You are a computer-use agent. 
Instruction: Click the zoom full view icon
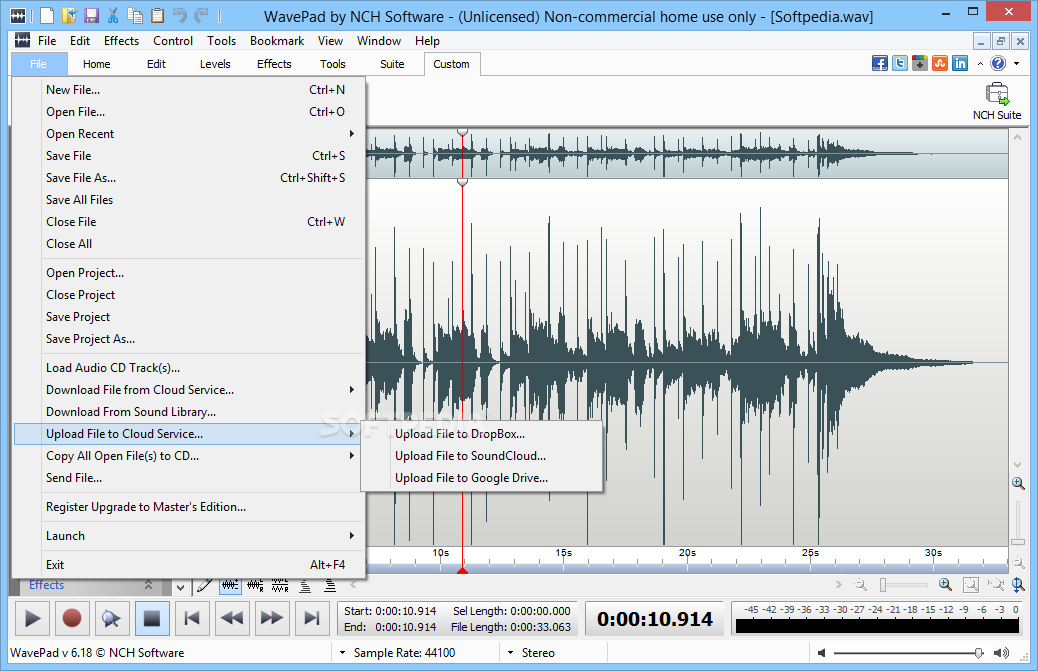pos(970,585)
